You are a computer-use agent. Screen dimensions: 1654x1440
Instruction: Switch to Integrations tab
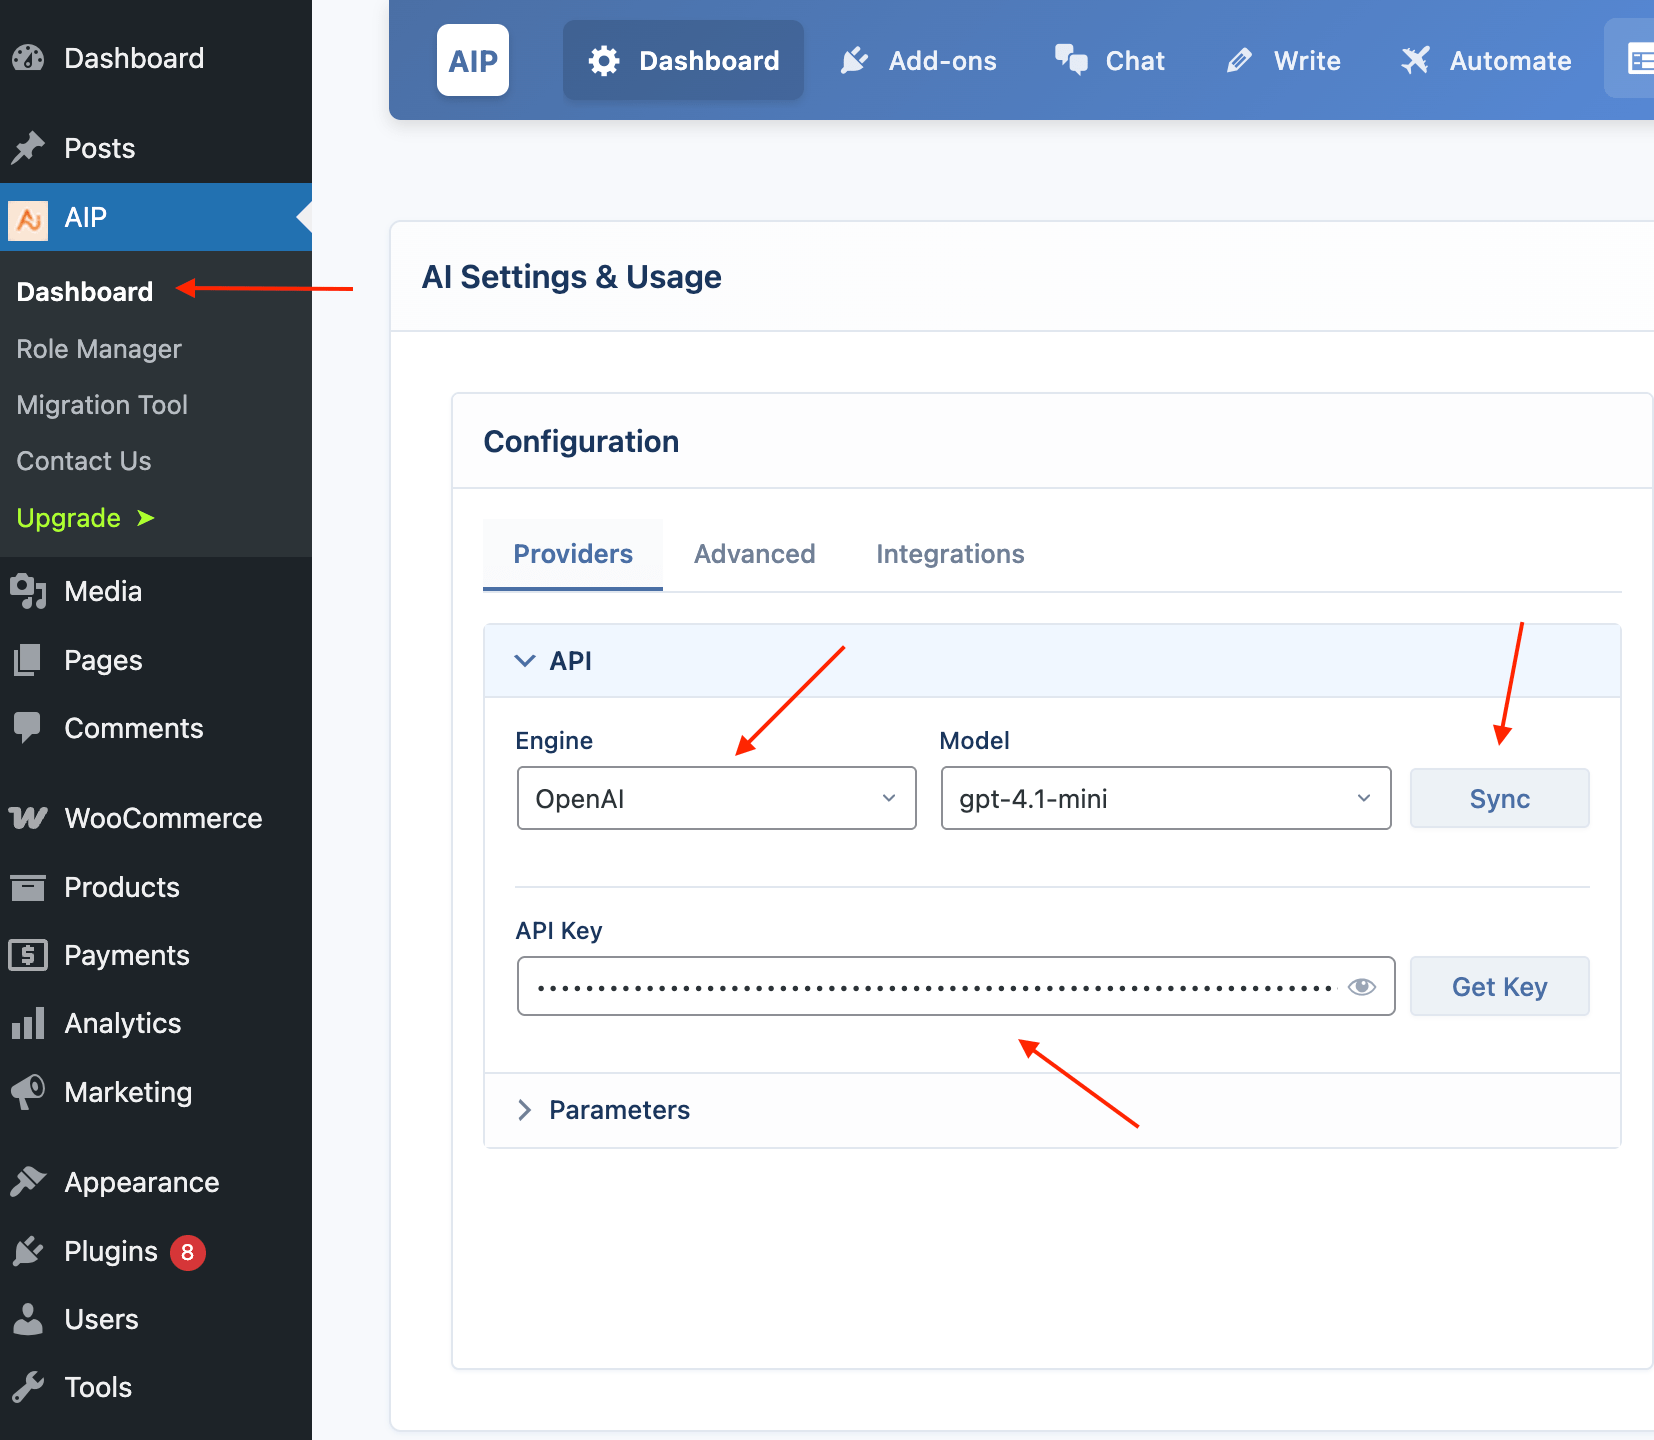click(950, 554)
